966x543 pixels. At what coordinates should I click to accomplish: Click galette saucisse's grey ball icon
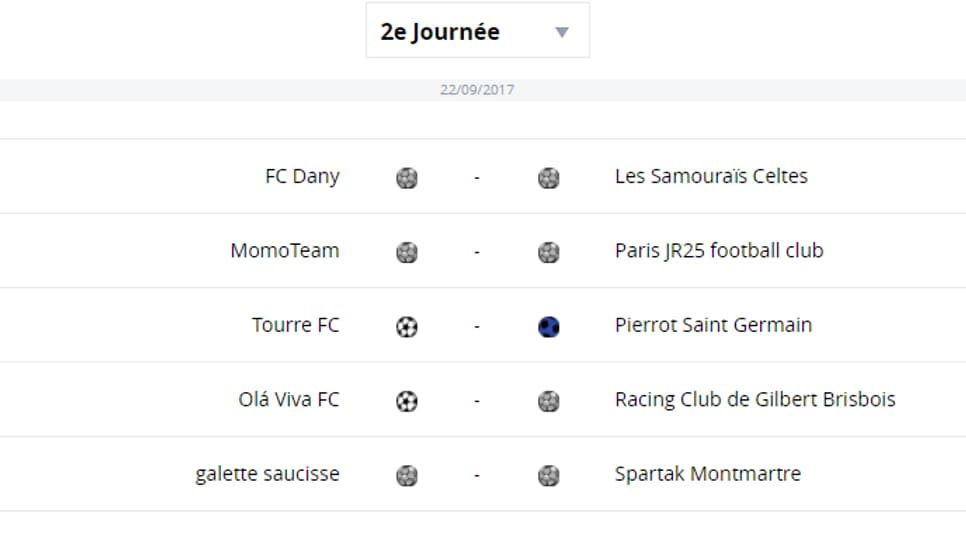coord(407,475)
